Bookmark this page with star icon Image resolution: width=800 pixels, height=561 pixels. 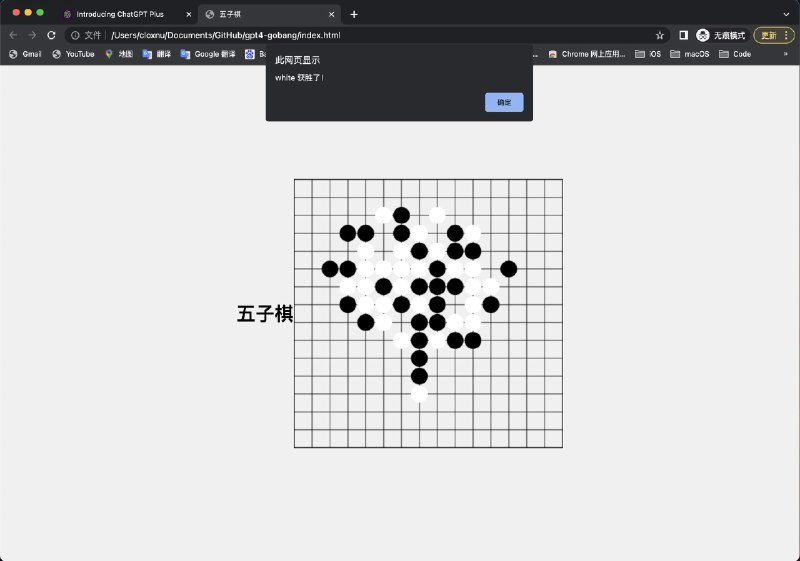pyautogui.click(x=659, y=35)
